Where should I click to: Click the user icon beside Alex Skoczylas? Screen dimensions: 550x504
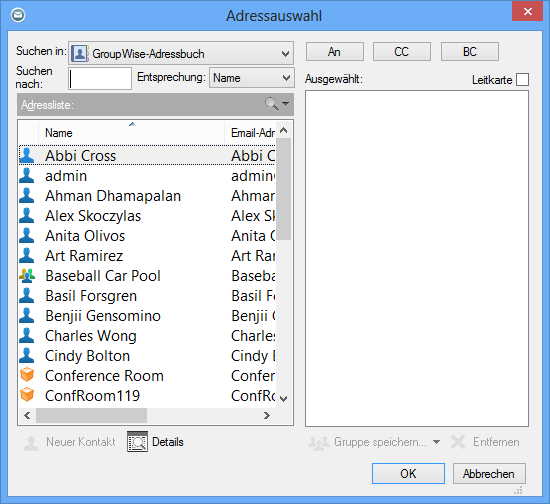point(27,215)
